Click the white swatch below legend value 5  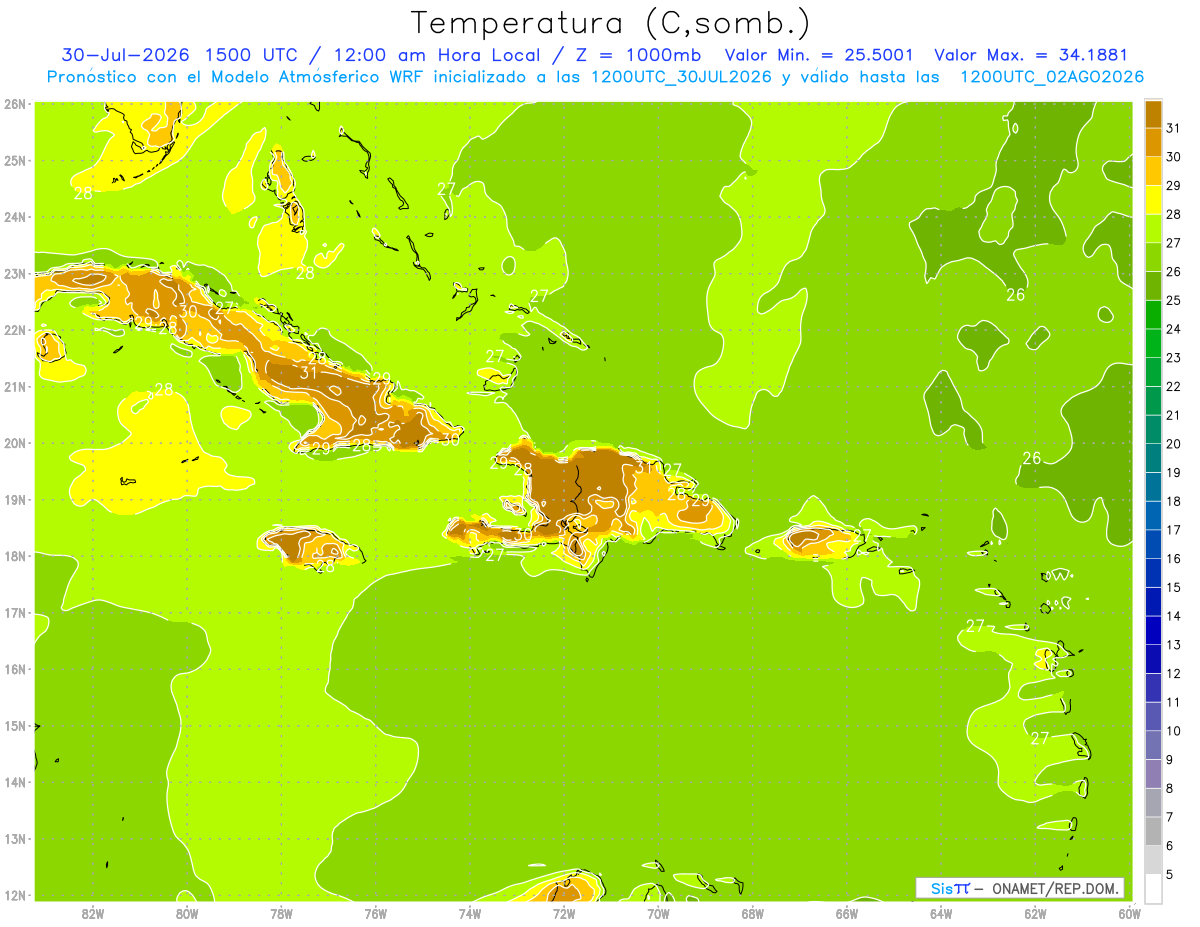pyautogui.click(x=1153, y=888)
